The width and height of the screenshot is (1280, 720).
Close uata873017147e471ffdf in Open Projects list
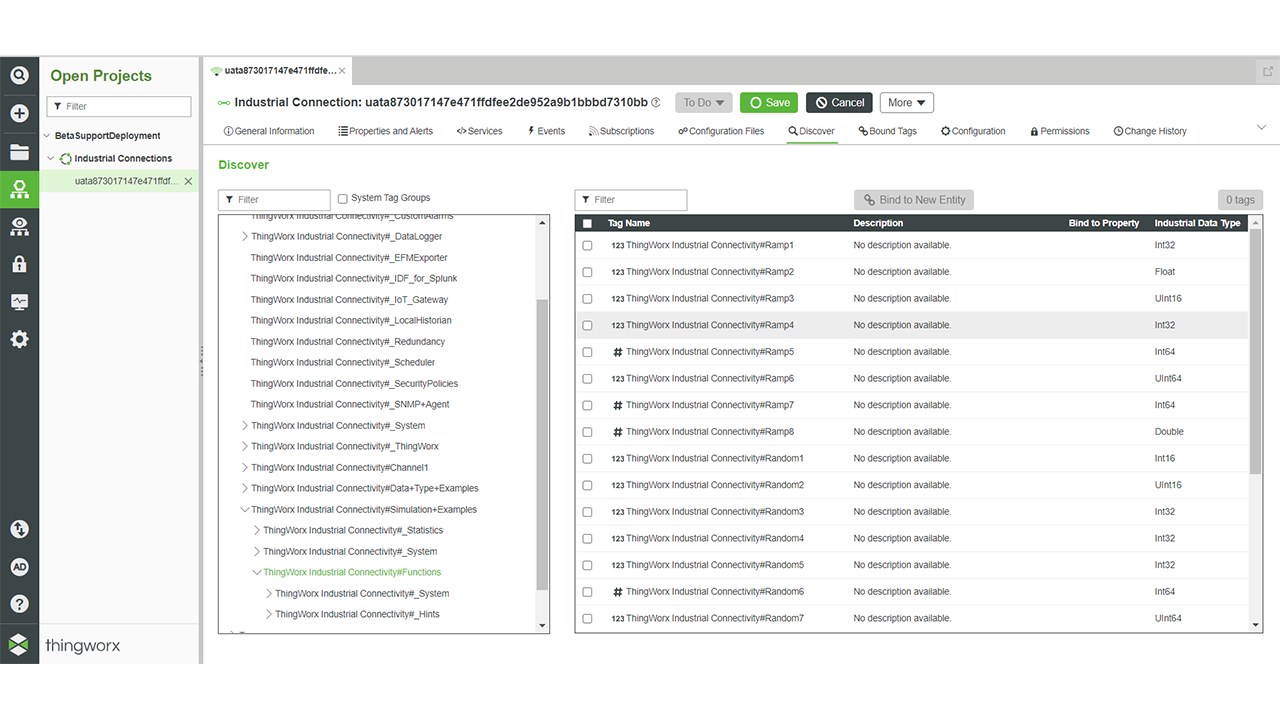[x=188, y=181]
